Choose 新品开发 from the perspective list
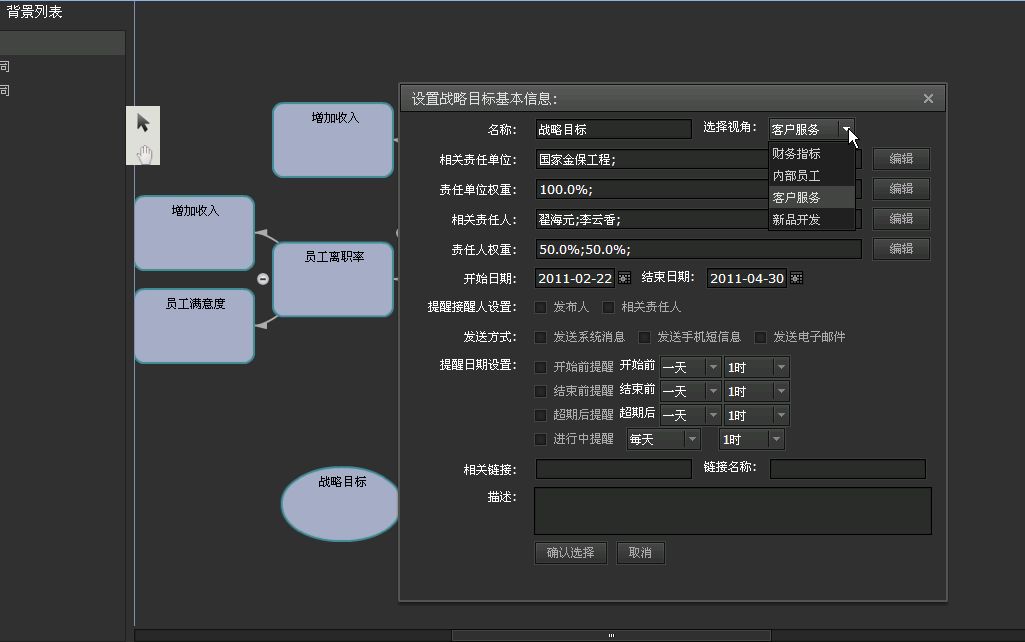Screen dimensions: 1025x642 [812, 220]
